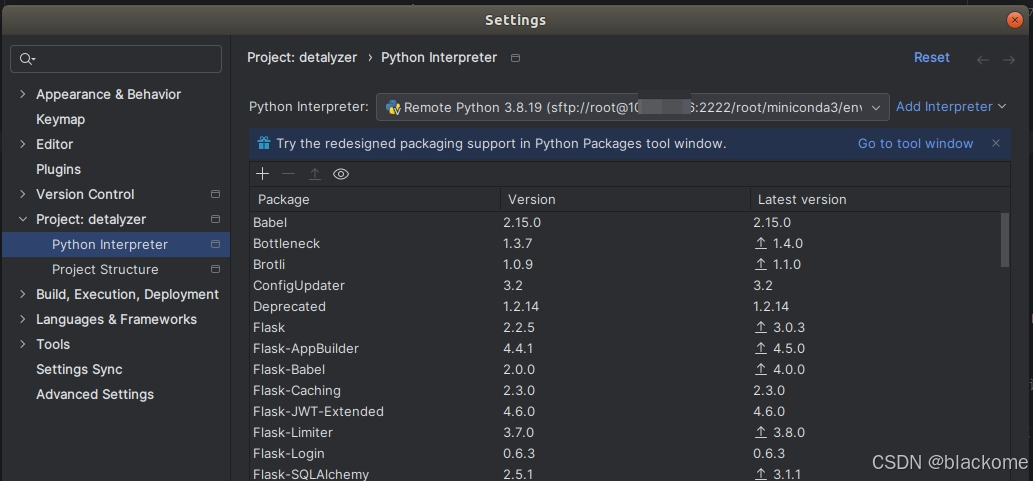Viewport: 1033px width, 481px height.
Task: Select the Flask-Babel package row
Action: [625, 370]
